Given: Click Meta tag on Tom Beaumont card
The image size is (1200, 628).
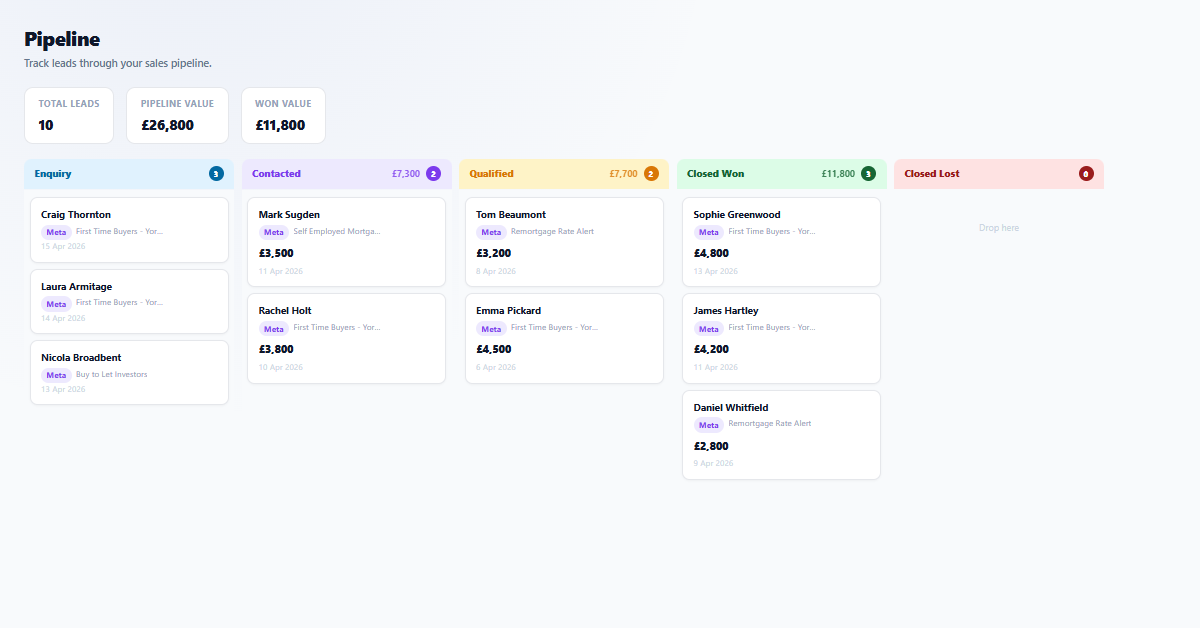Looking at the screenshot, I should 491,232.
